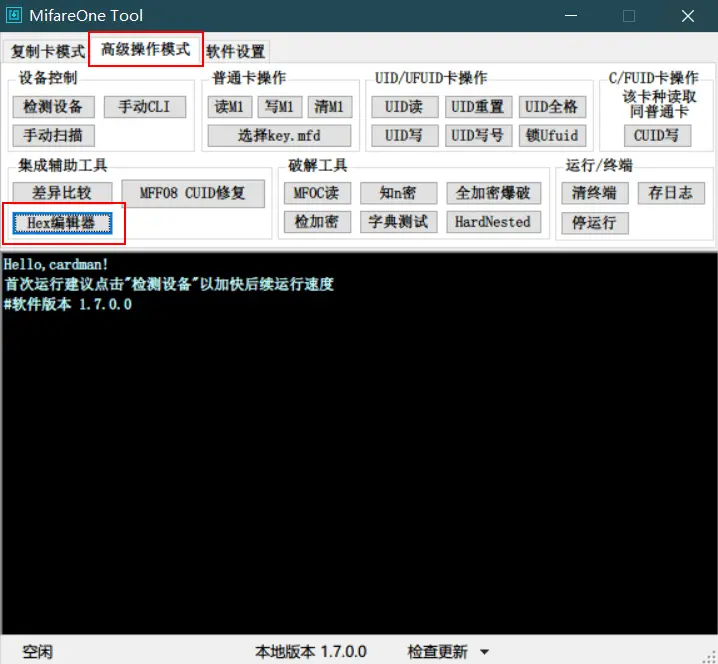Click the 检测设备 button
This screenshot has height=664, width=718.
pos(54,107)
